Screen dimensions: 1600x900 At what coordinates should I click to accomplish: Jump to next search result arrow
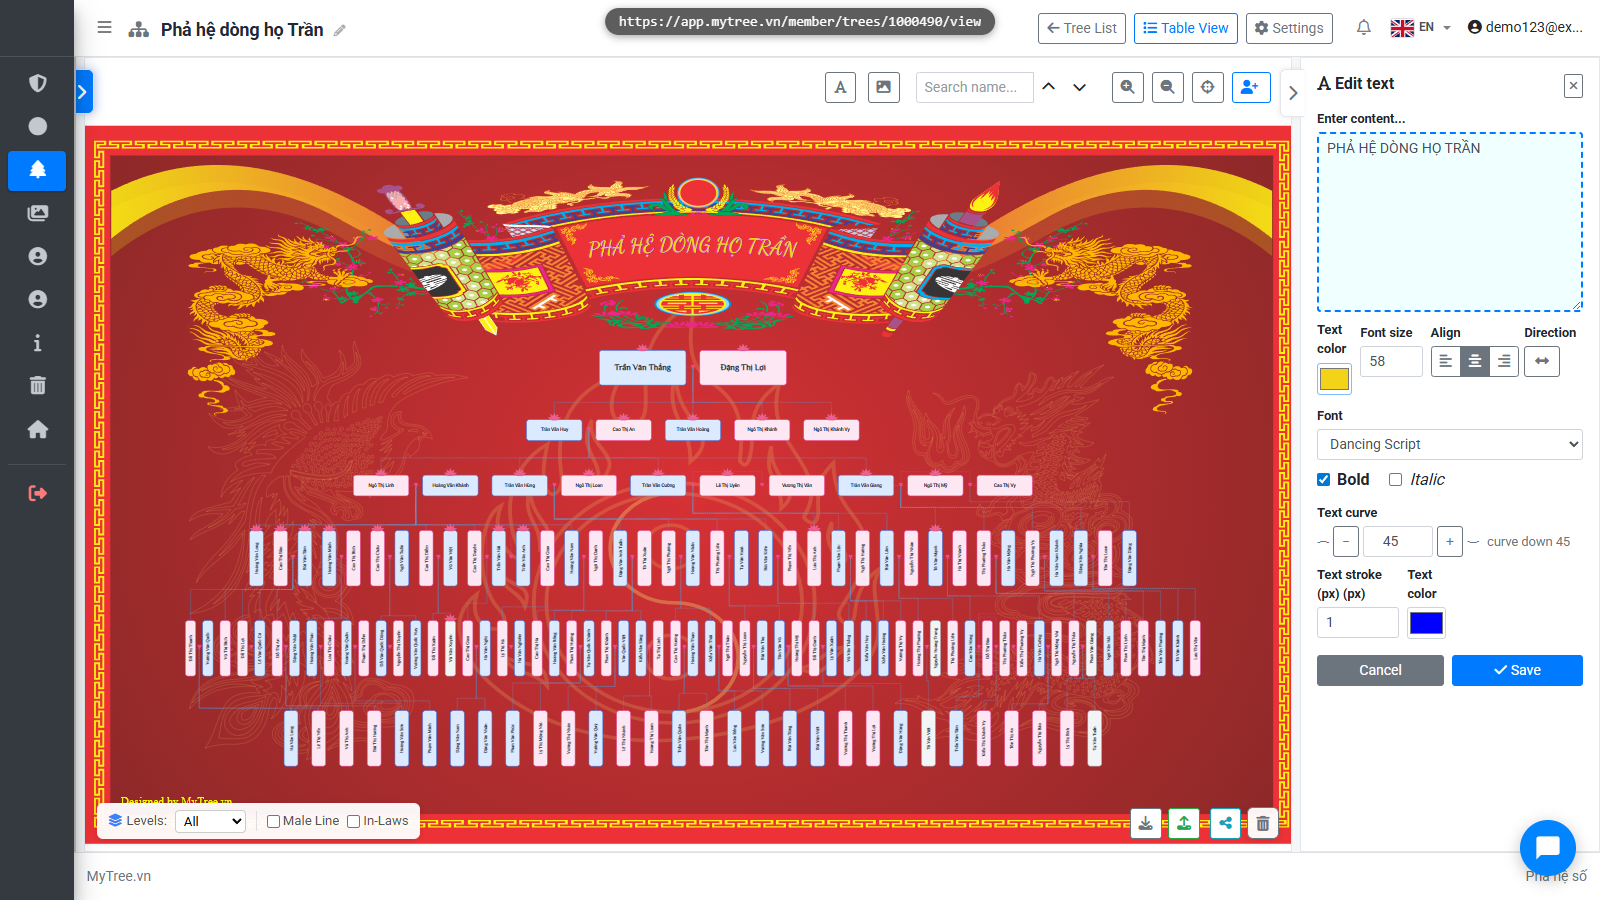tap(1079, 87)
